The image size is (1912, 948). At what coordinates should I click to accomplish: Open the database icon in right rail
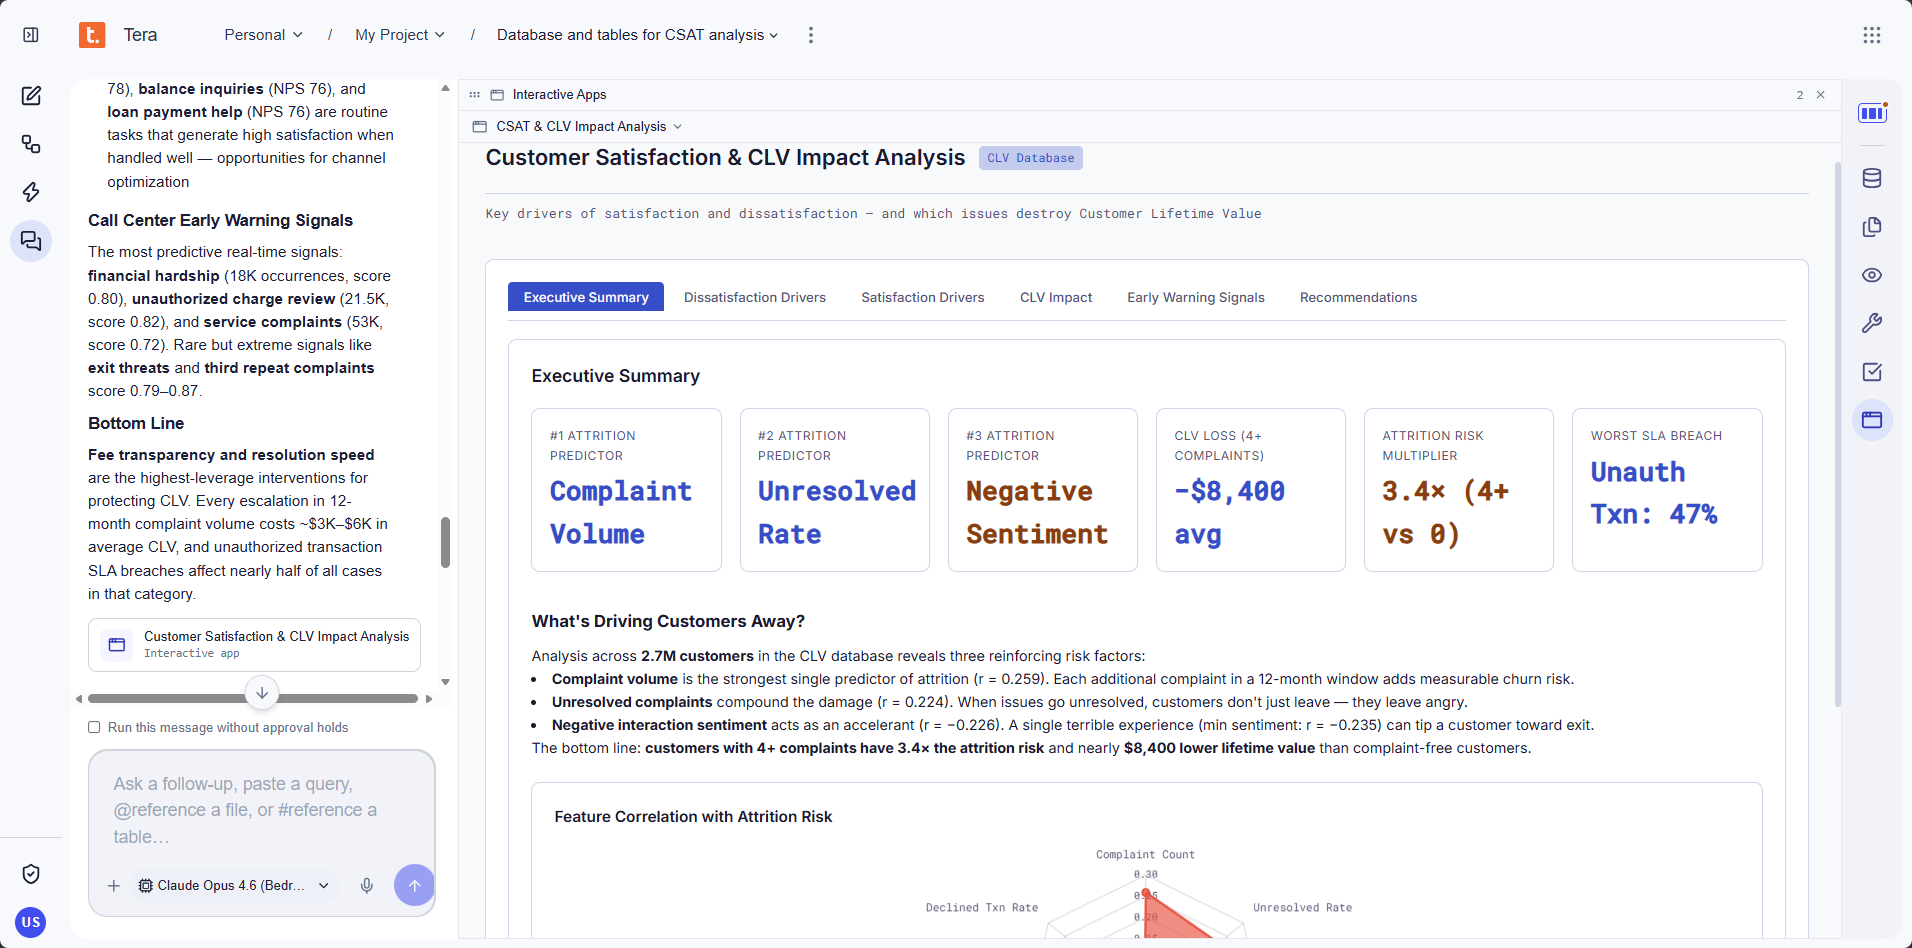(x=1872, y=178)
